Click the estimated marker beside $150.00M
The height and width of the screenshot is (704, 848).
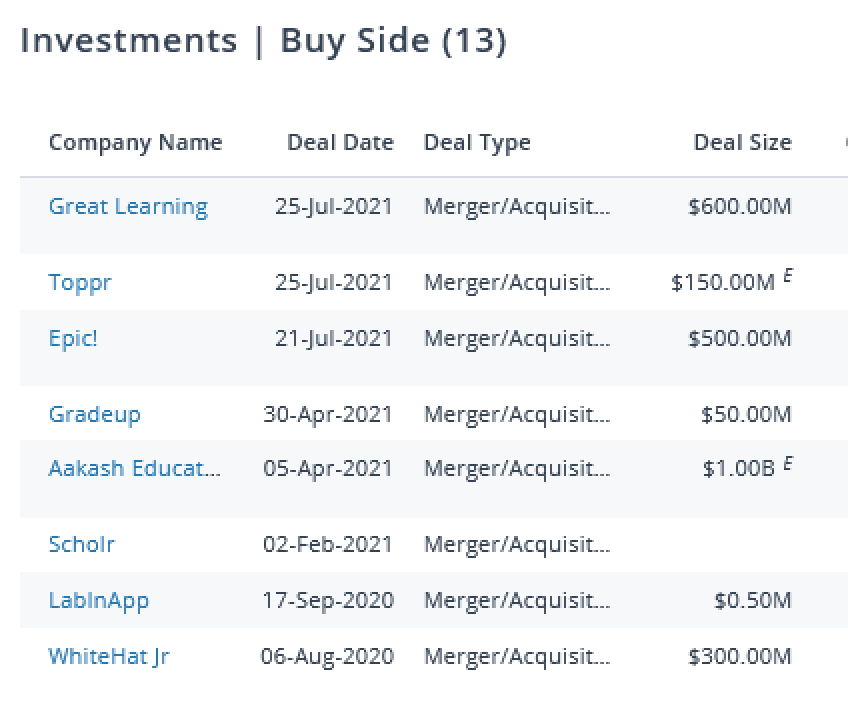(x=788, y=276)
